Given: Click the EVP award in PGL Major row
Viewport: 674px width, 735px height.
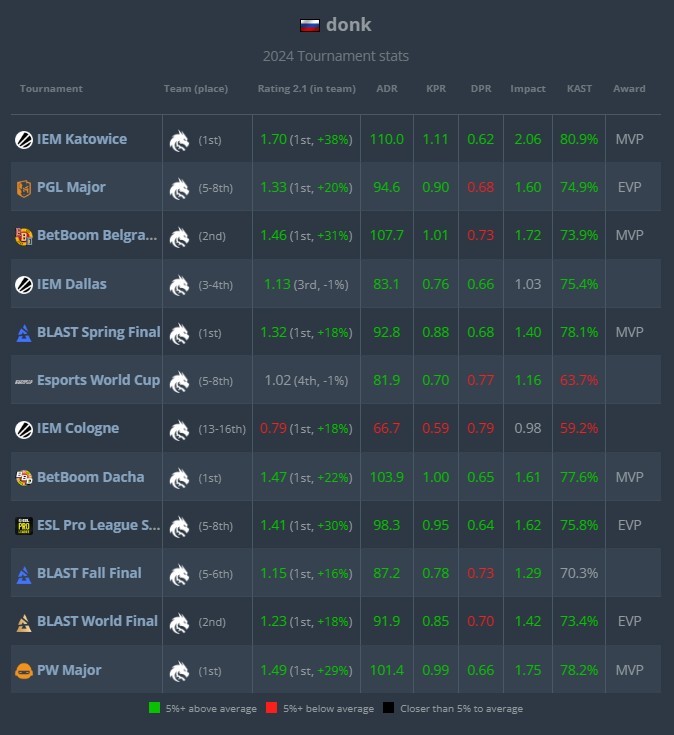Looking at the screenshot, I should click(x=629, y=188).
